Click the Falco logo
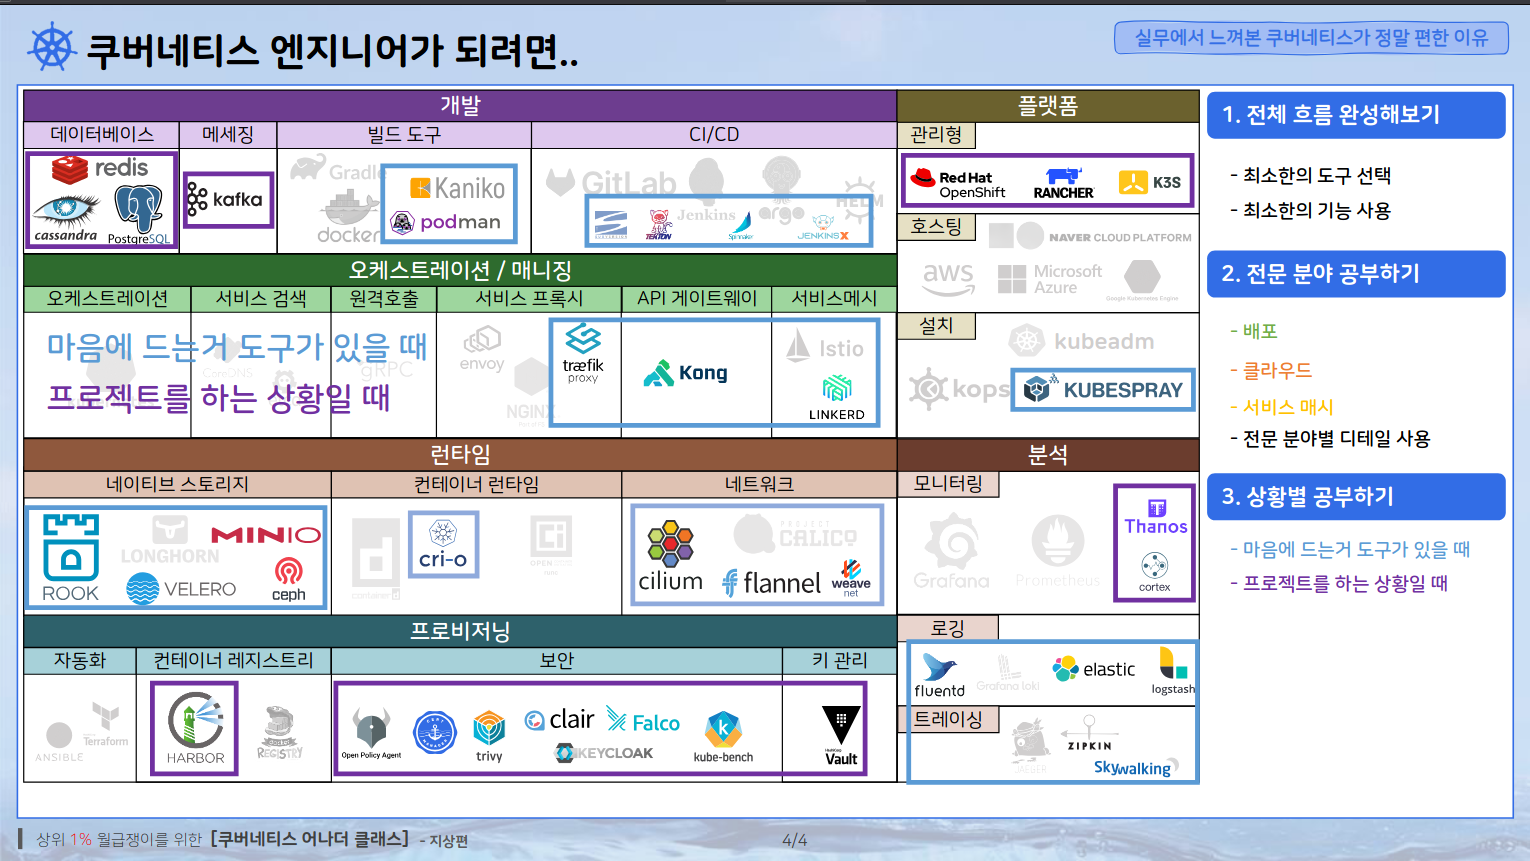The image size is (1530, 861). (643, 722)
